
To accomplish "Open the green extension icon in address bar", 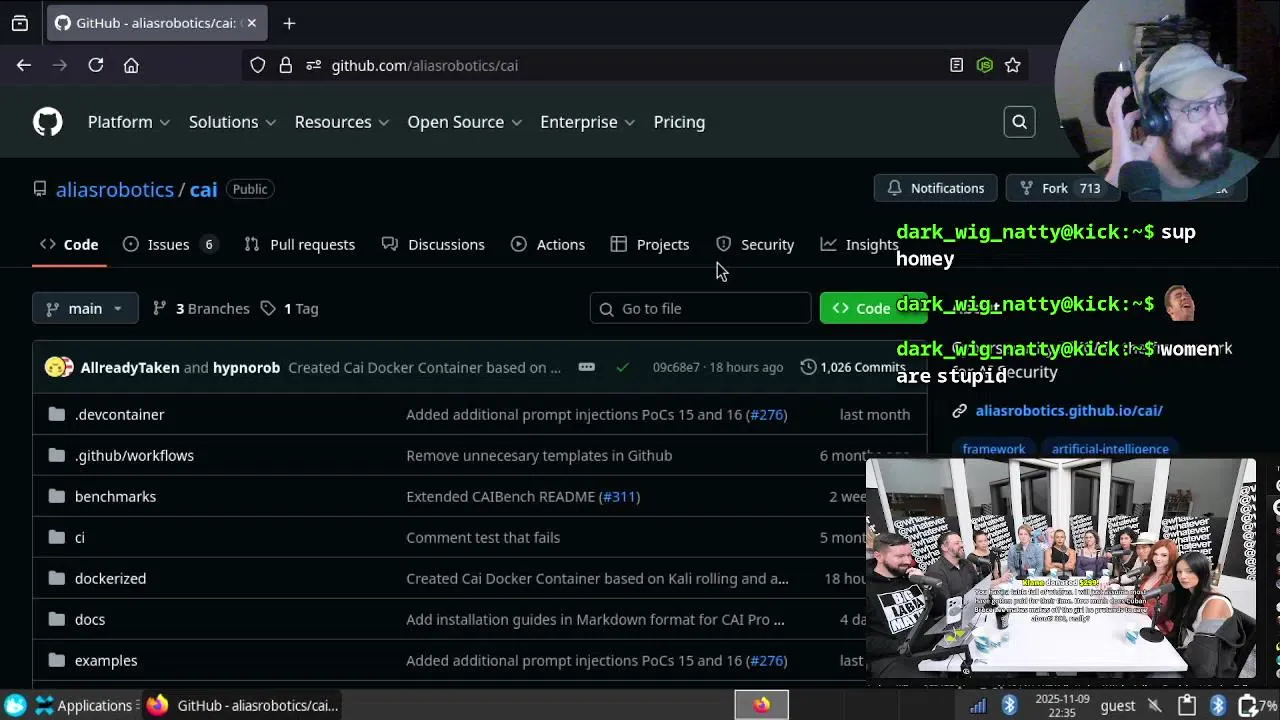I will pyautogui.click(x=985, y=65).
